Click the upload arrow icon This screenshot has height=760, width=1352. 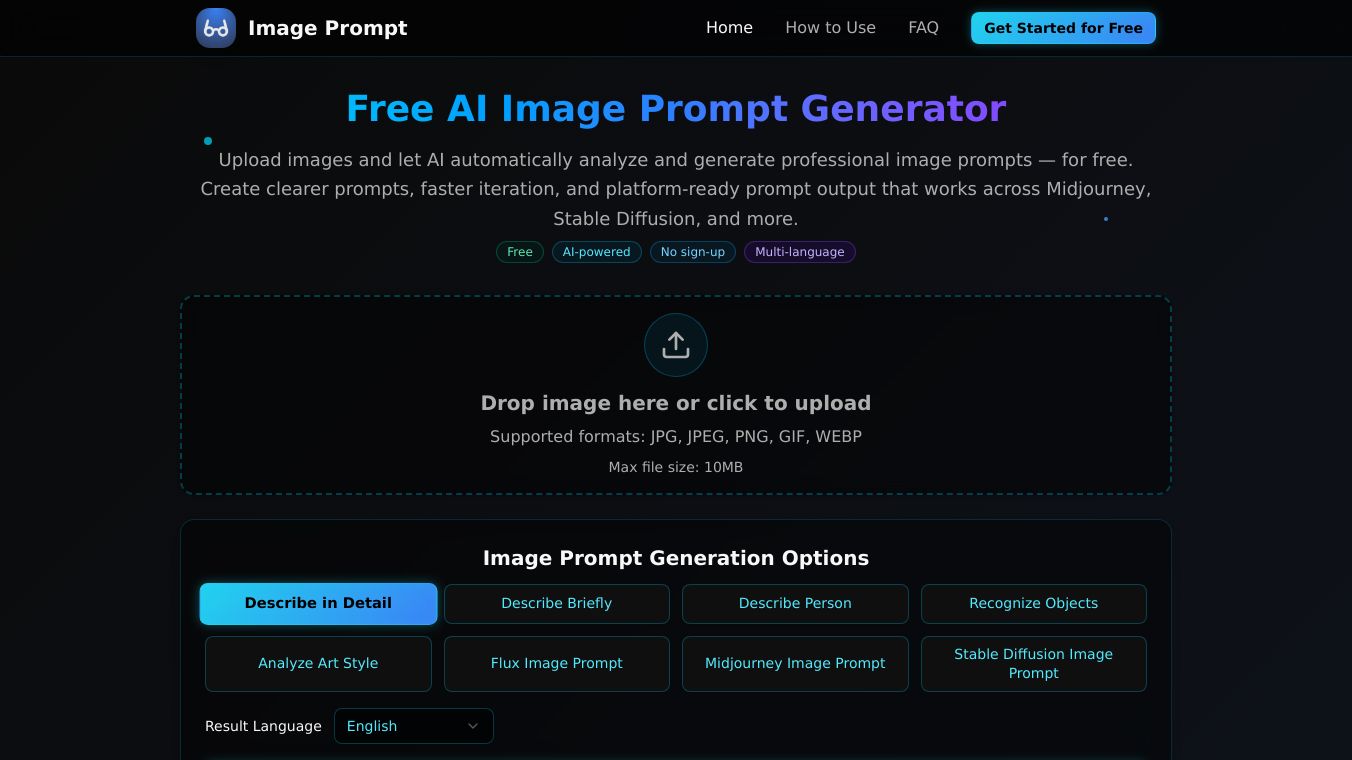coord(676,345)
